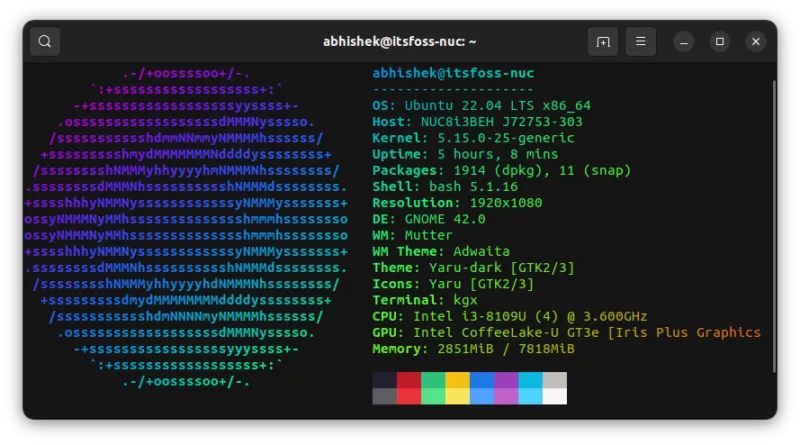Click the Resolution: 1920x1080 line
800x445 pixels.
pyautogui.click(x=457, y=203)
